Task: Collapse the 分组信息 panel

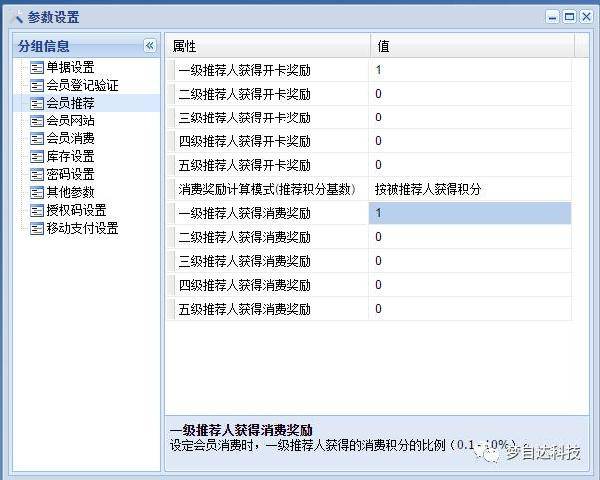Action: coord(150,46)
